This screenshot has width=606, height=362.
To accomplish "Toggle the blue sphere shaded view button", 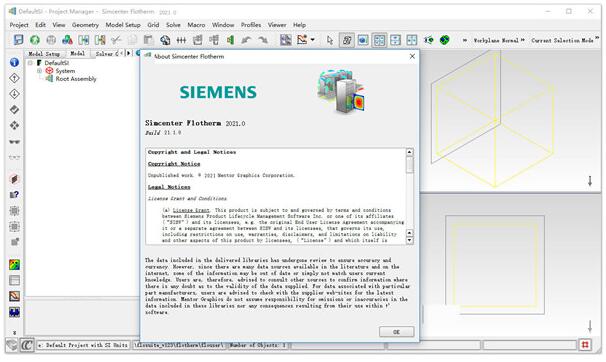I will 363,40.
